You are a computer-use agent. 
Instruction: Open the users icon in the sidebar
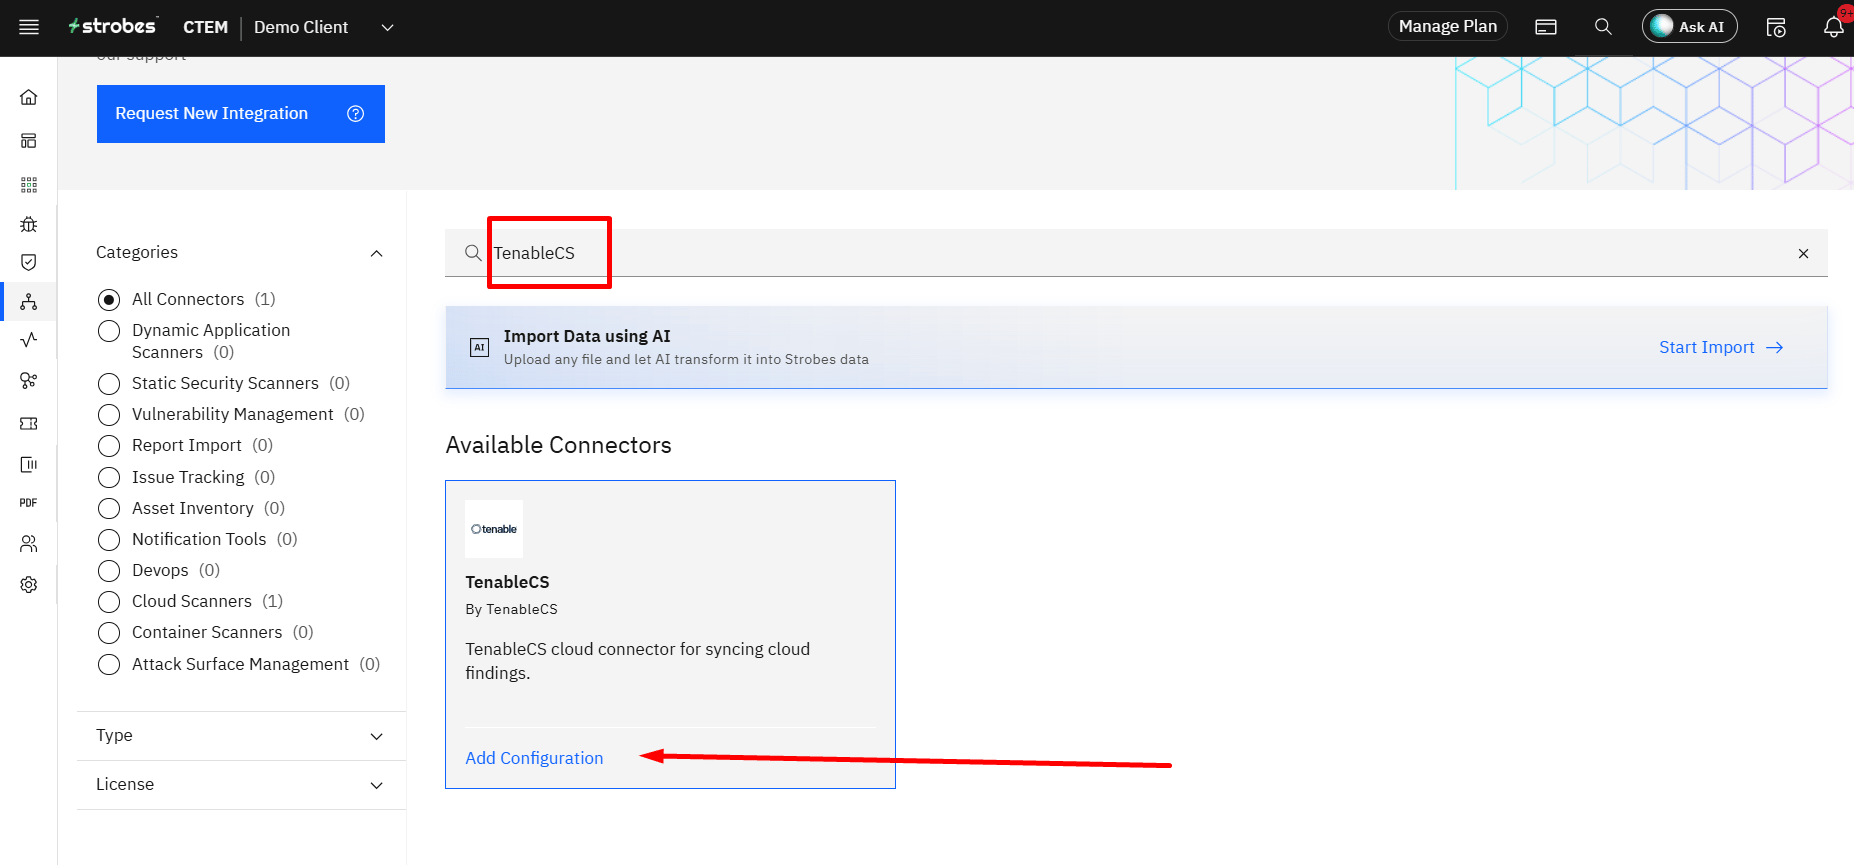click(x=29, y=544)
